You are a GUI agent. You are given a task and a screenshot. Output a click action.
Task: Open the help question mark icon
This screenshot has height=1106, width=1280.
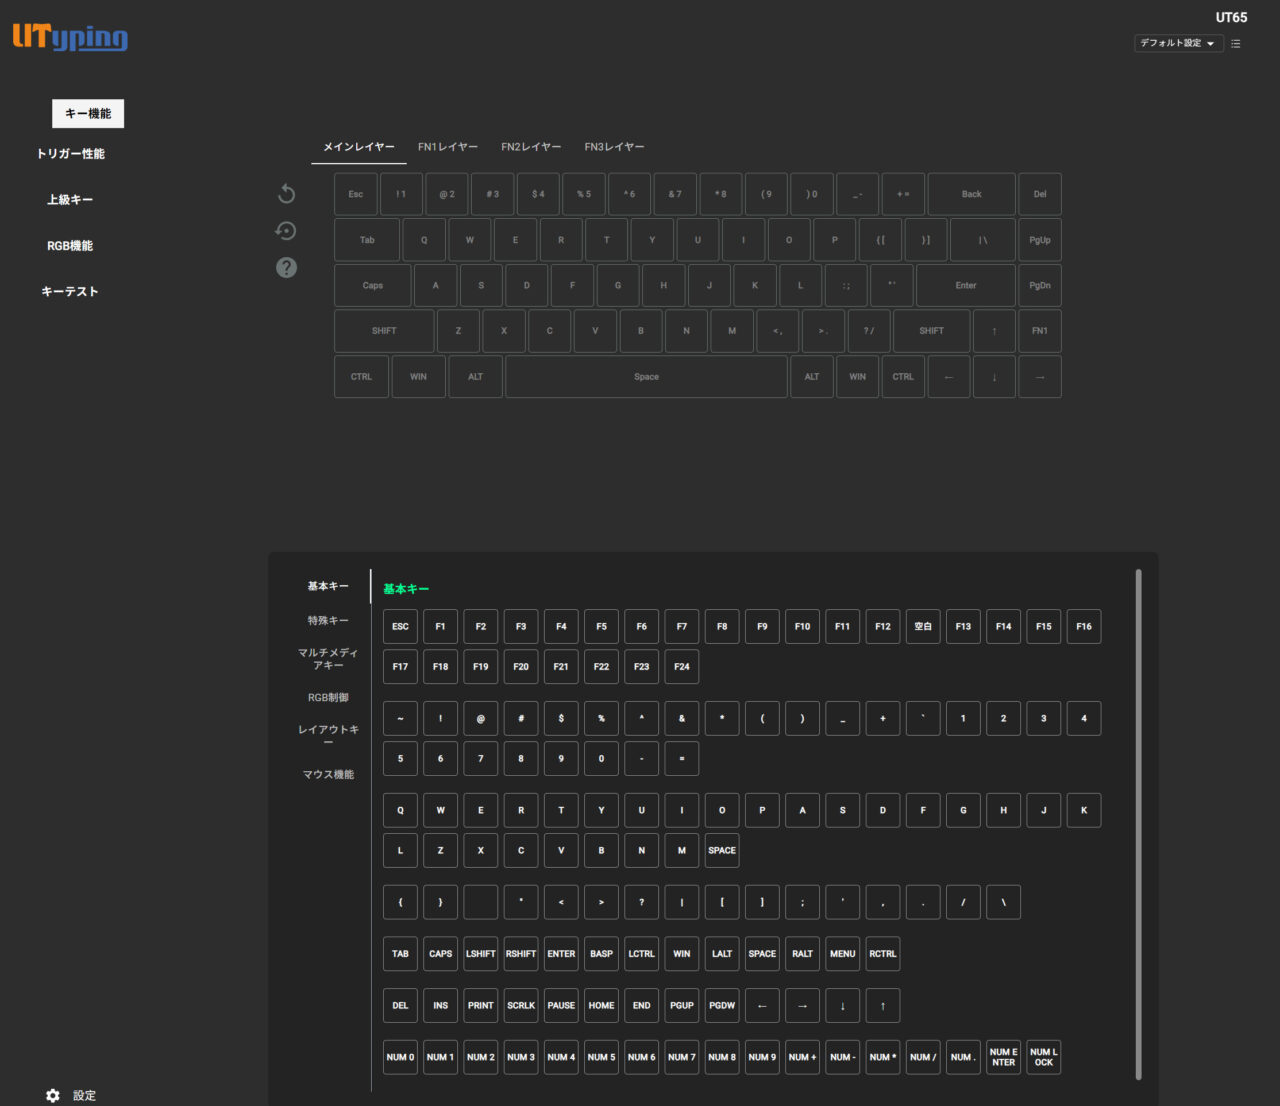click(286, 267)
